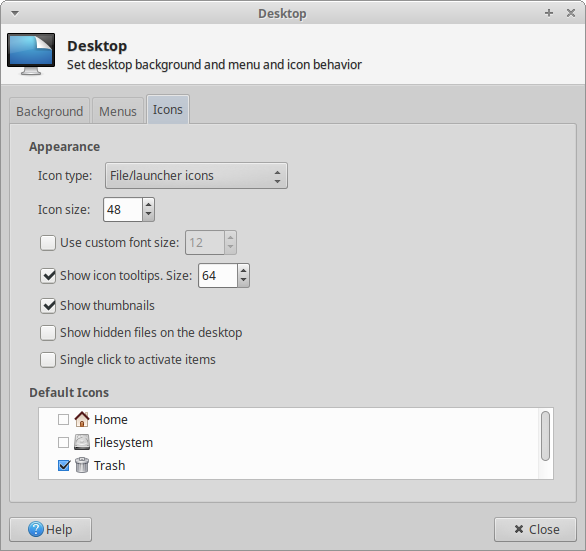The image size is (586, 551).
Task: Click down arrow of custom font size spinner
Action: (230, 247)
